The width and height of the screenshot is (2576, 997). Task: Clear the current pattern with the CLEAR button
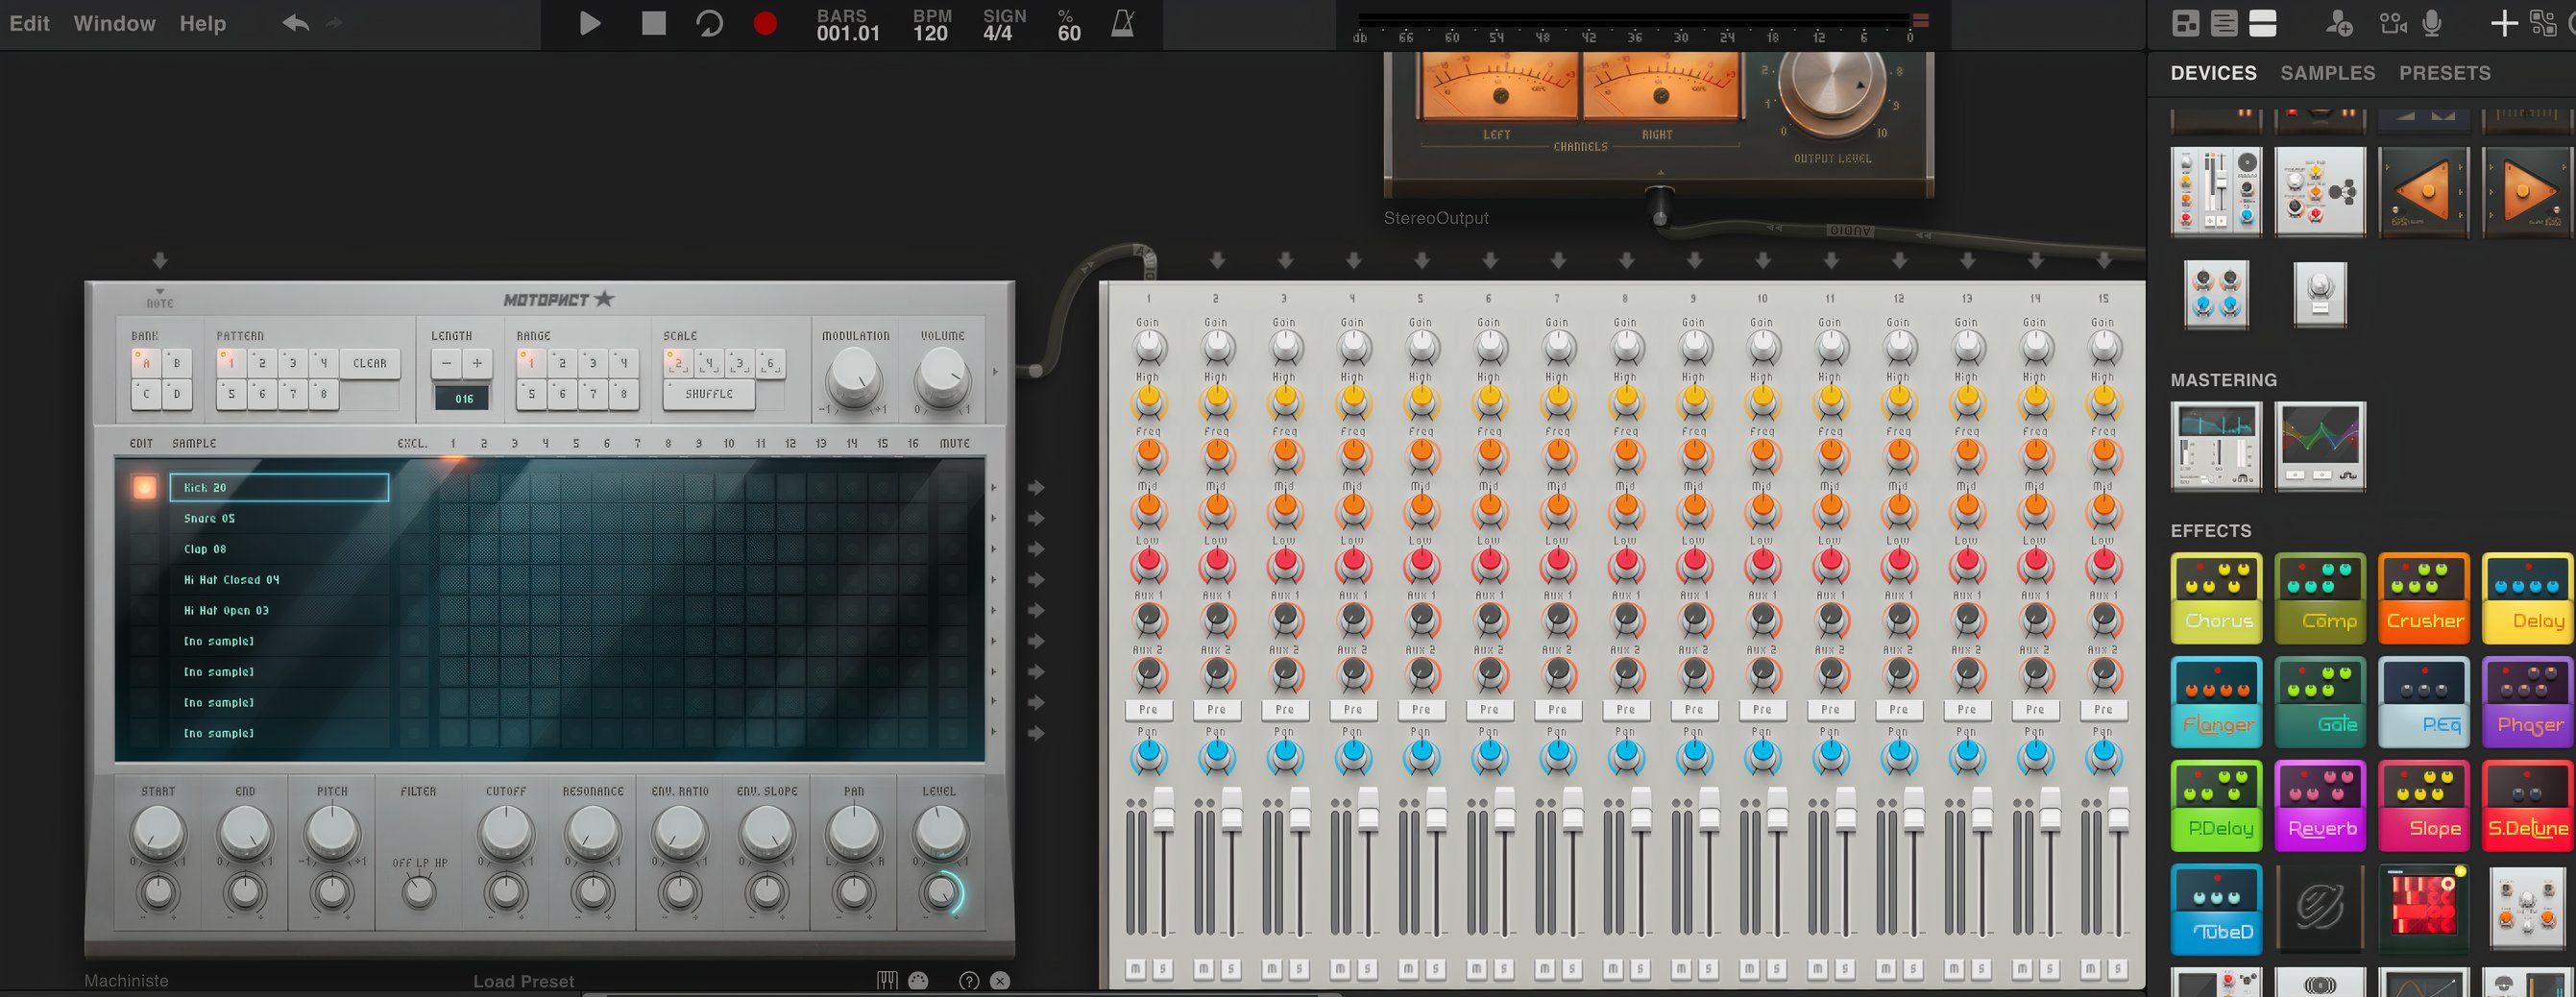pos(370,363)
